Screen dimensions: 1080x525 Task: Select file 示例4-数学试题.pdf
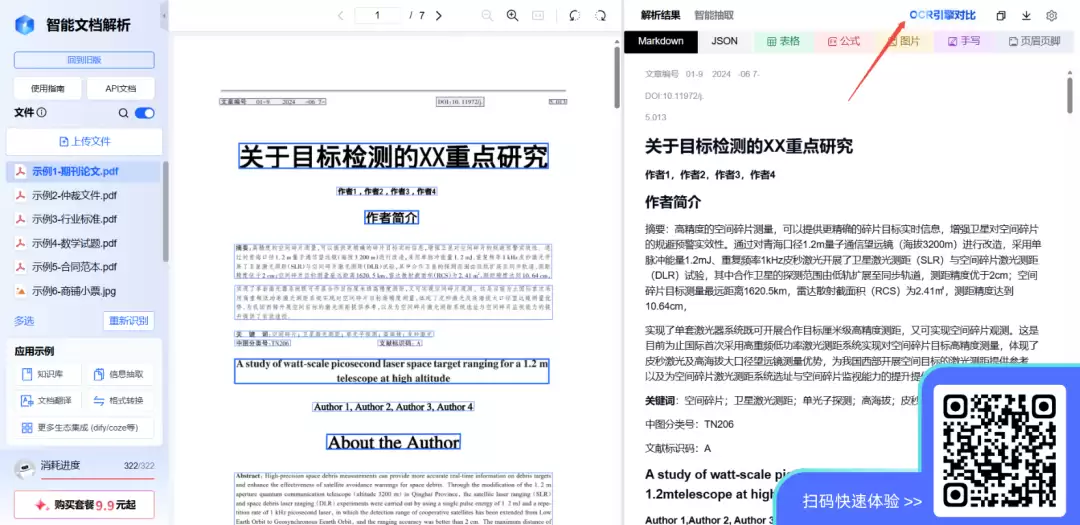(84, 243)
